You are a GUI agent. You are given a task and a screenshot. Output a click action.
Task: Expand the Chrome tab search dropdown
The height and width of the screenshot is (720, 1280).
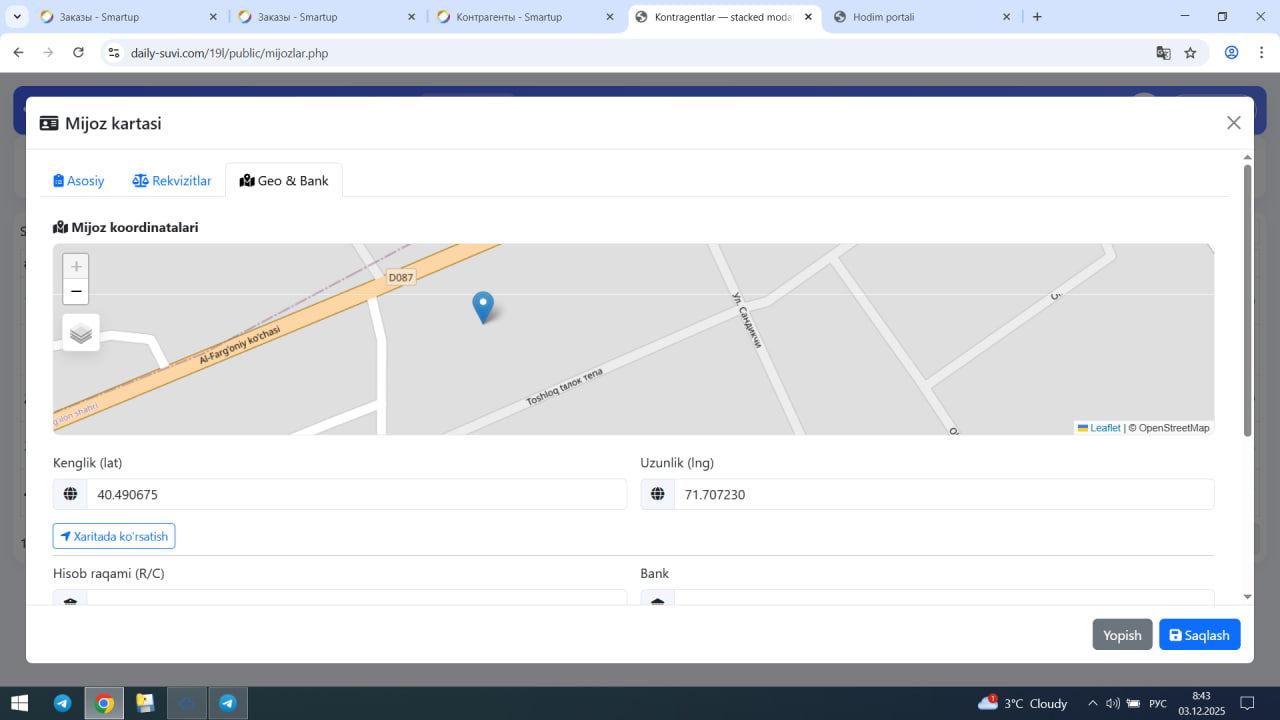click(x=18, y=17)
